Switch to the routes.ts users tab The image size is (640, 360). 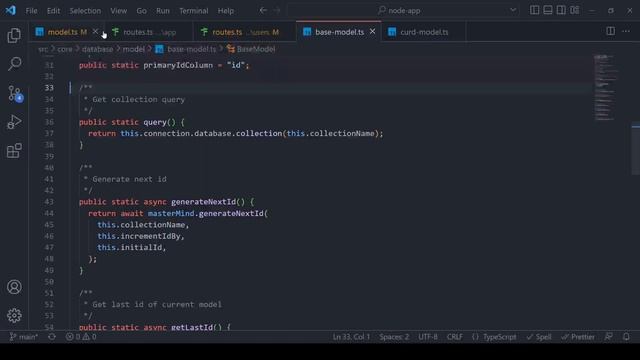pyautogui.click(x=245, y=32)
